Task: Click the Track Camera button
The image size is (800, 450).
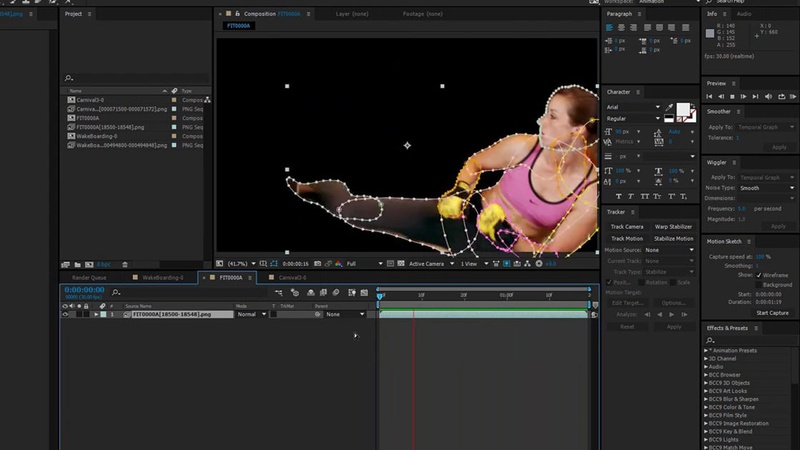Action: coord(627,227)
